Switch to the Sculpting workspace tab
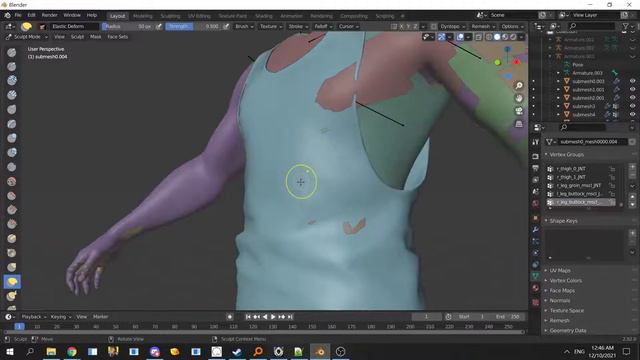The height and width of the screenshot is (360, 640). pyautogui.click(x=170, y=16)
